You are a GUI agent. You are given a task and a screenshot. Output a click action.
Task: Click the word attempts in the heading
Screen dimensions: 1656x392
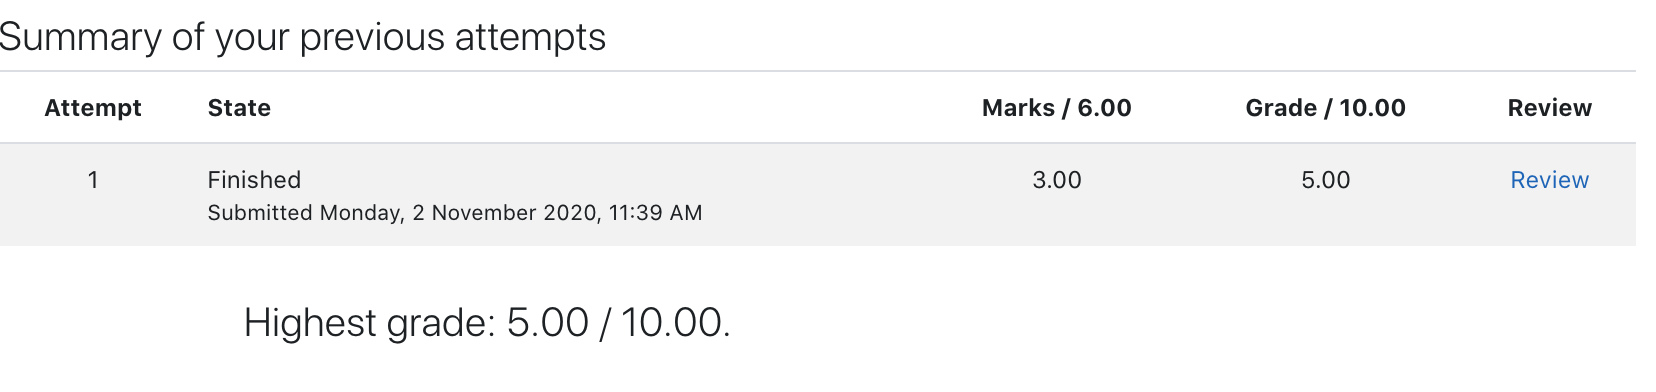pyautogui.click(x=530, y=38)
